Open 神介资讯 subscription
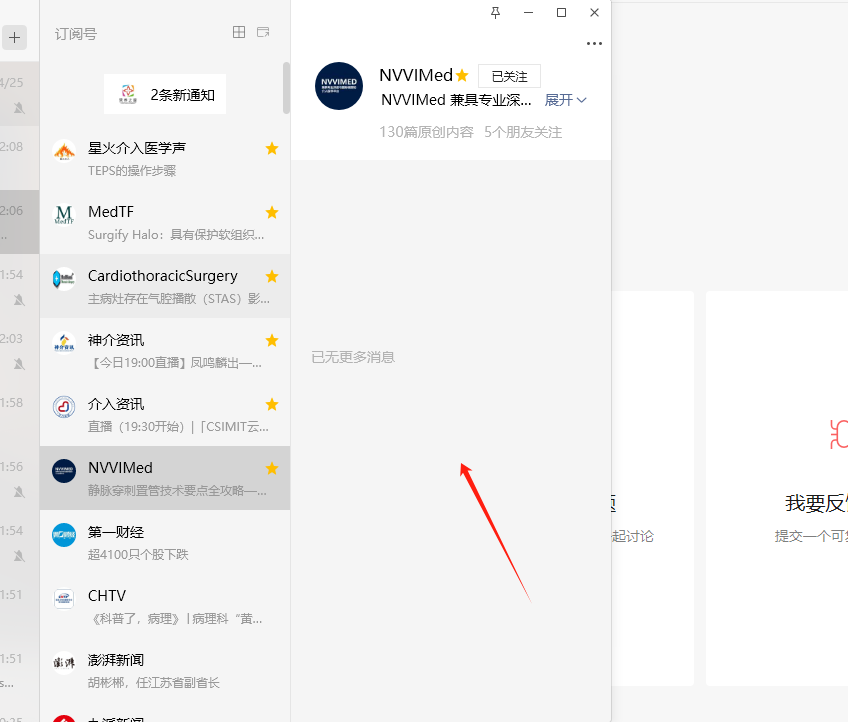The height and width of the screenshot is (722, 848). pyautogui.click(x=165, y=350)
